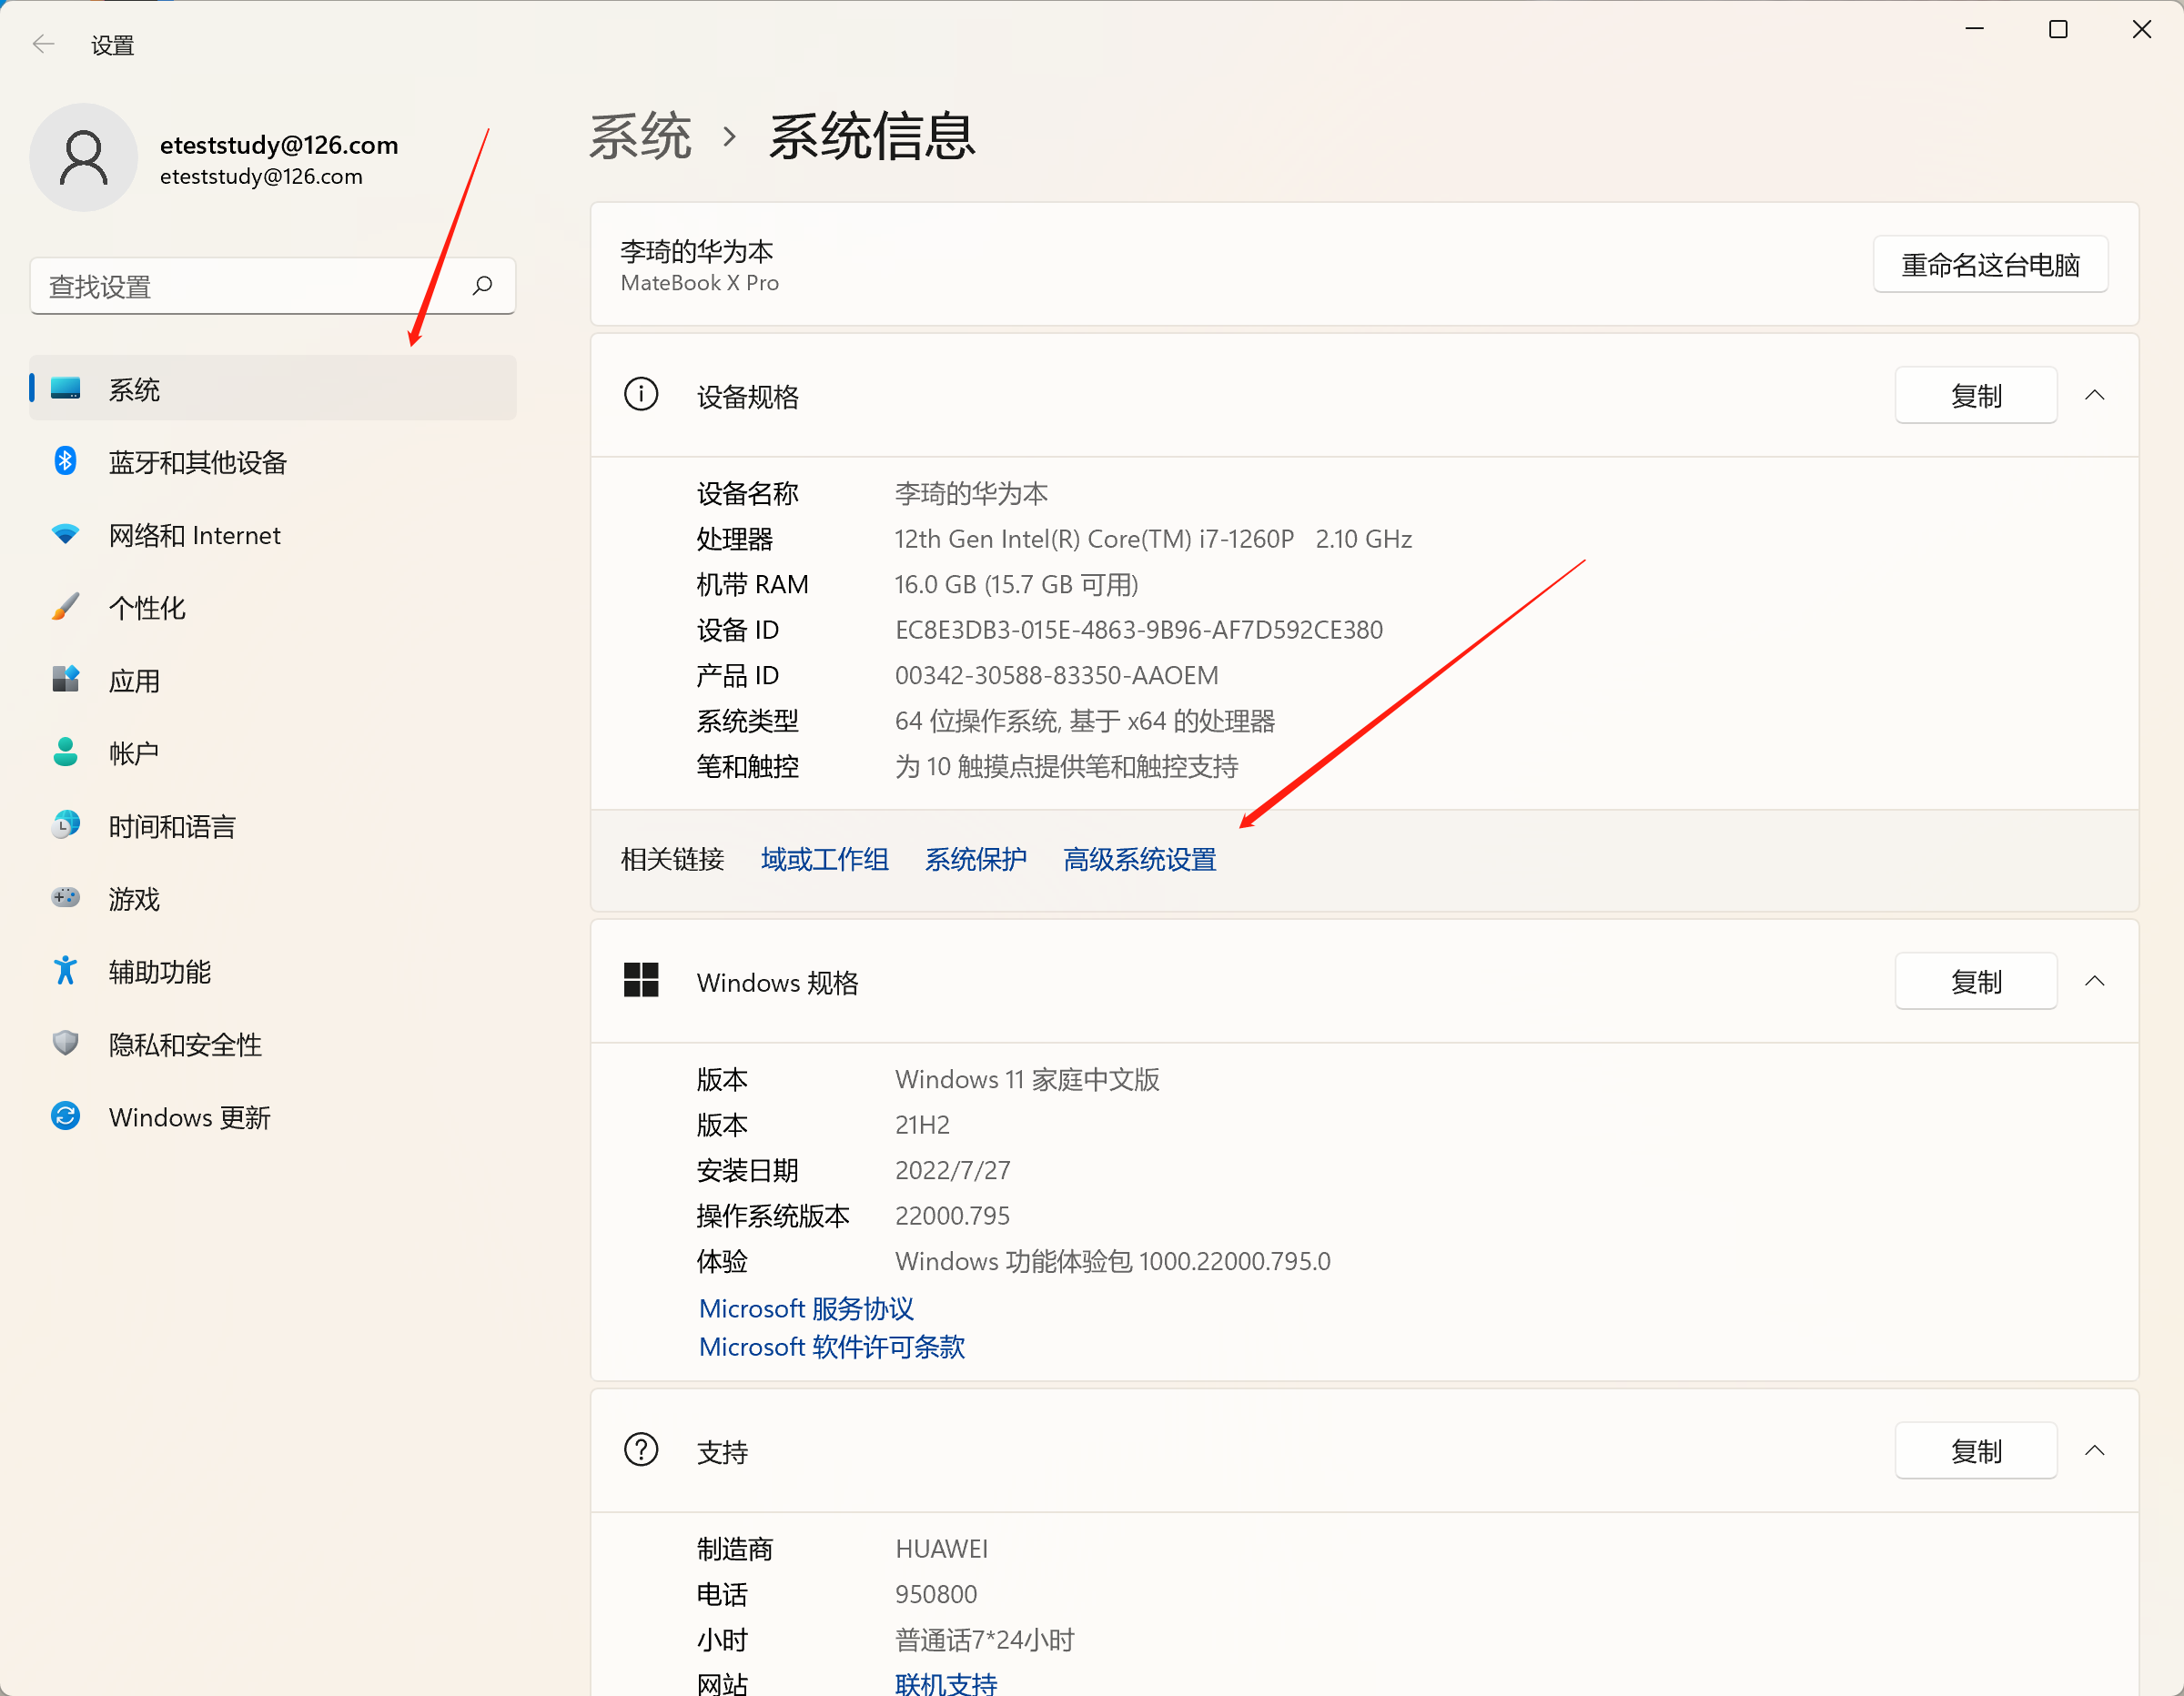Collapse the Support section chevron
Screen dimensions: 2184x1696
[x=2094, y=1451]
